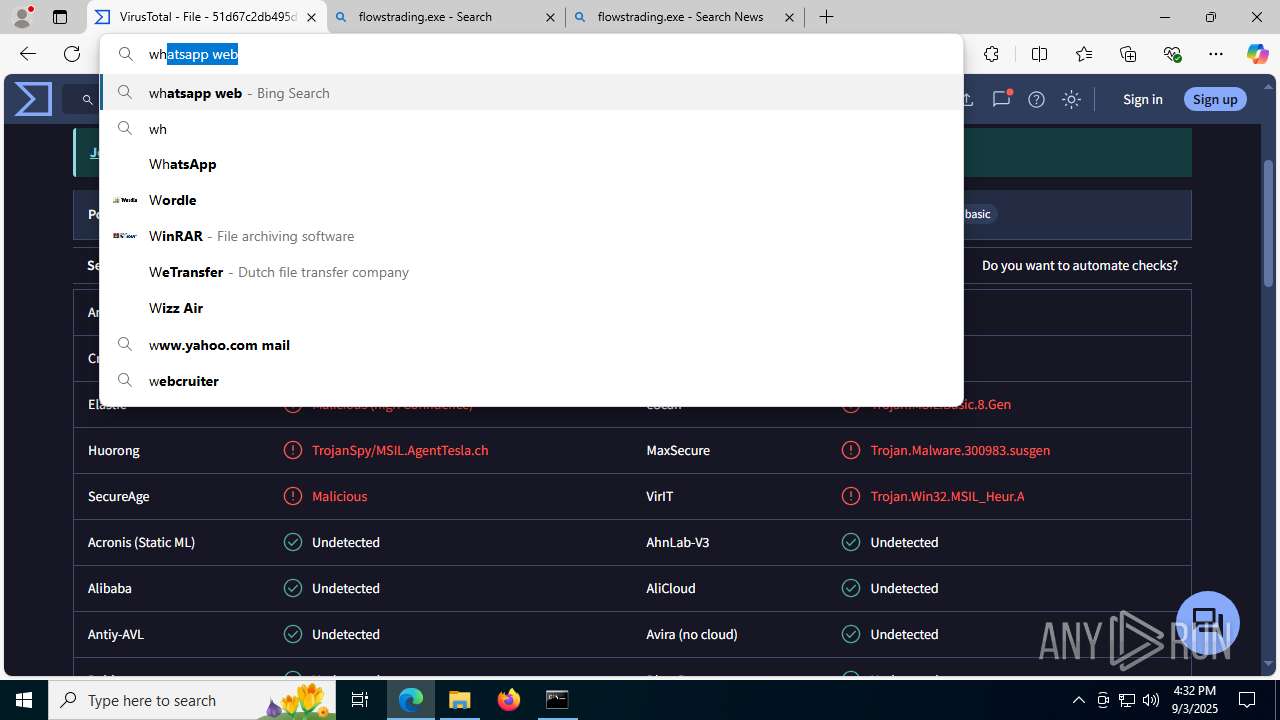The width and height of the screenshot is (1280, 720).
Task: Select 'www.yahoo.com mail' suggestion
Action: [531, 345]
